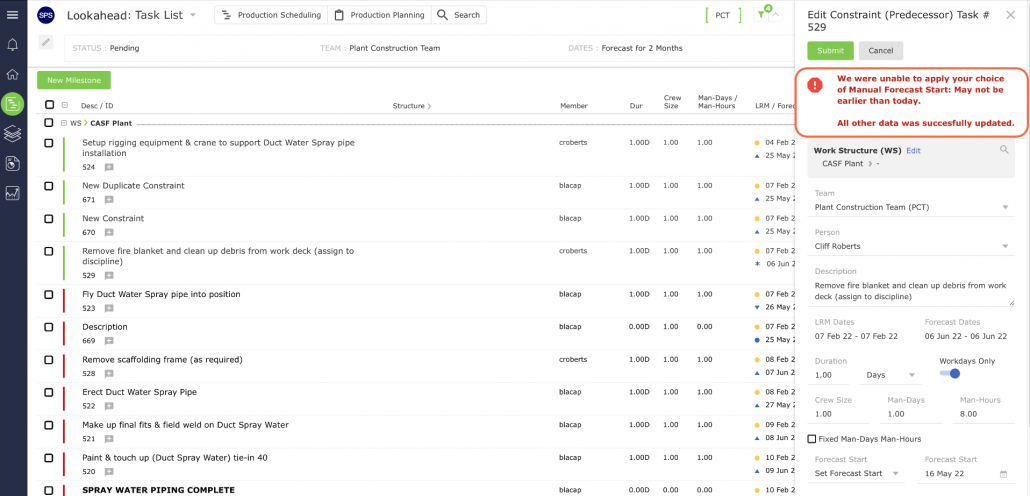This screenshot has height=496, width=1030.
Task: Open the Search menu item
Action: click(x=459, y=15)
